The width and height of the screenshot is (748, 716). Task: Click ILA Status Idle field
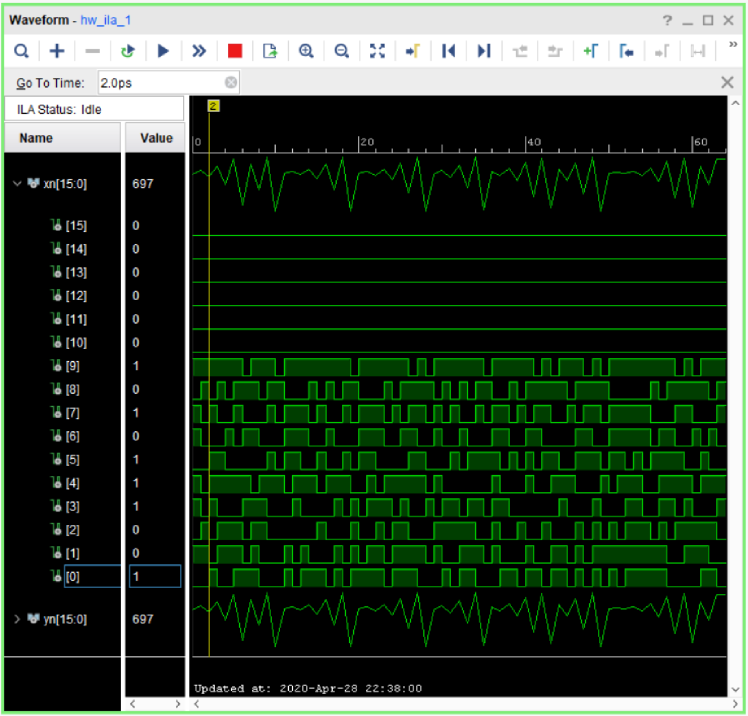[x=94, y=109]
